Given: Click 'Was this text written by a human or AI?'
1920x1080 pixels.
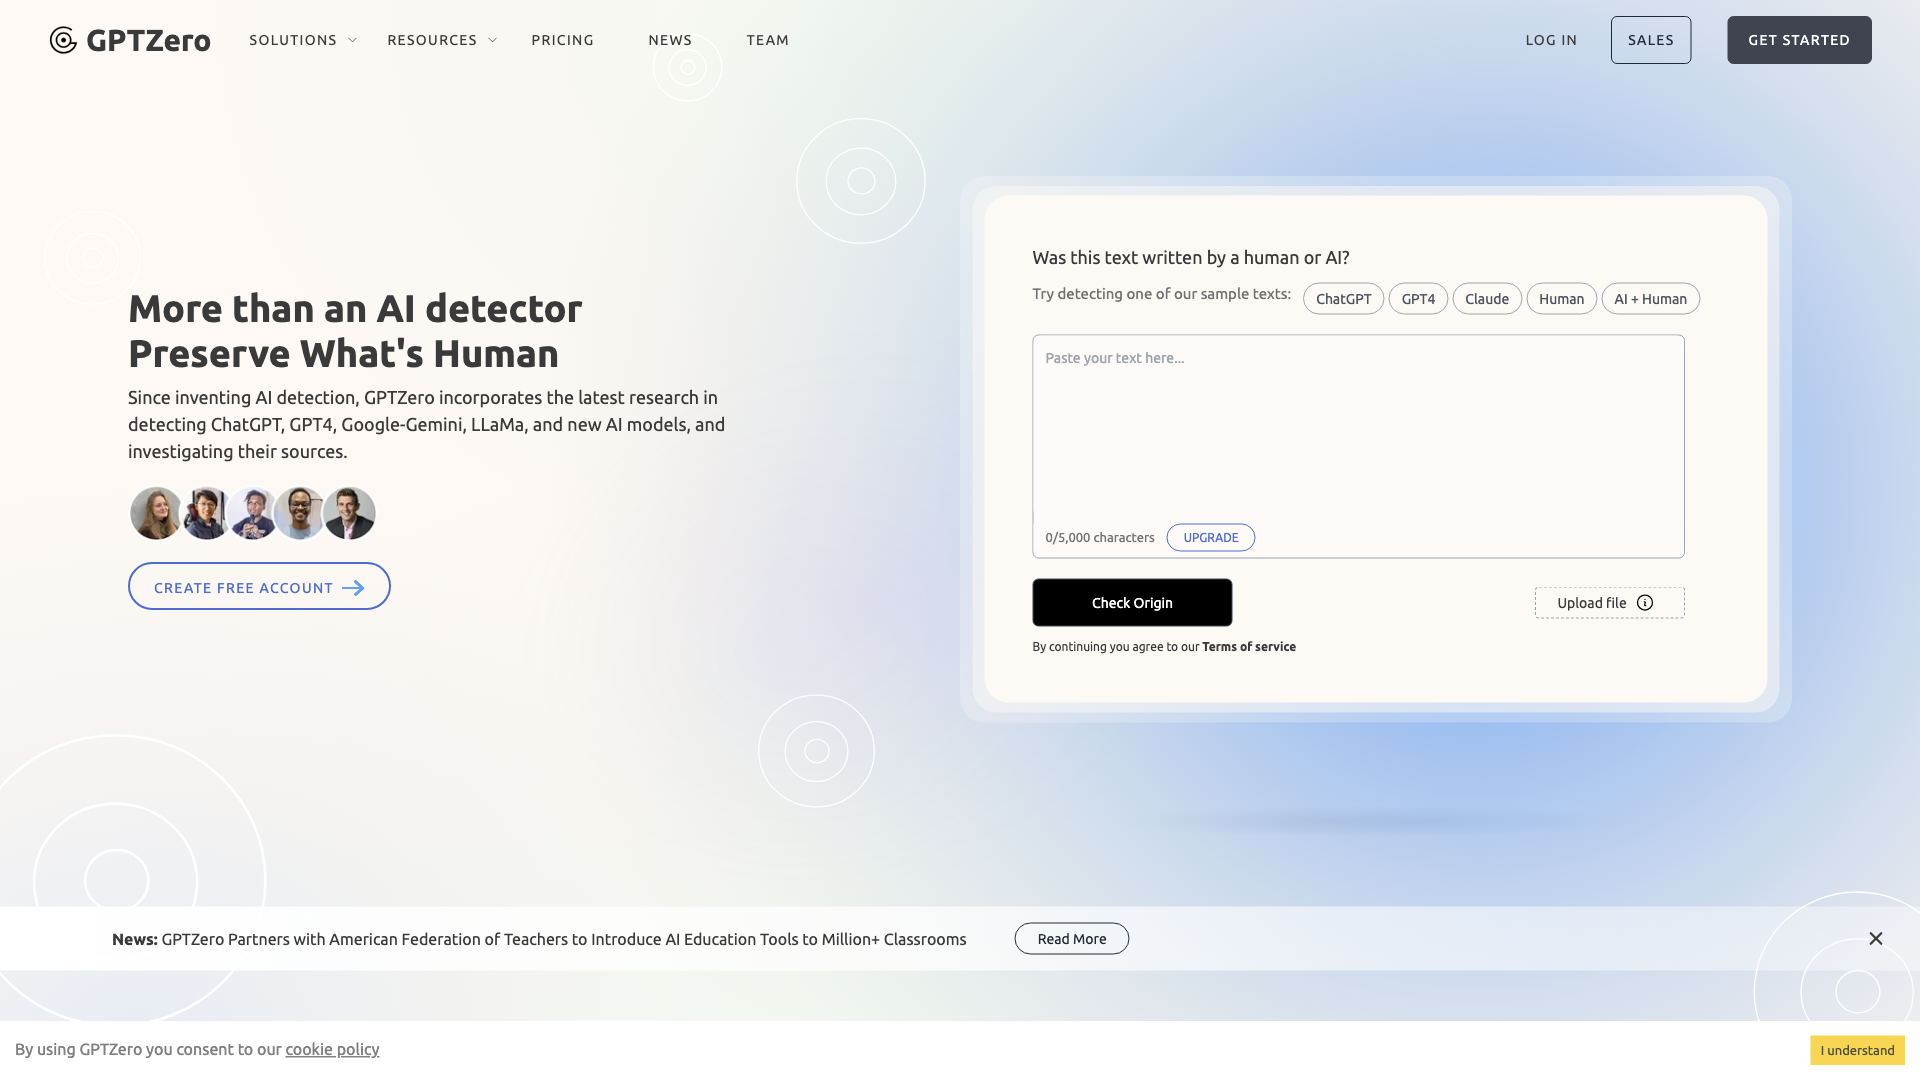Looking at the screenshot, I should (x=1191, y=258).
